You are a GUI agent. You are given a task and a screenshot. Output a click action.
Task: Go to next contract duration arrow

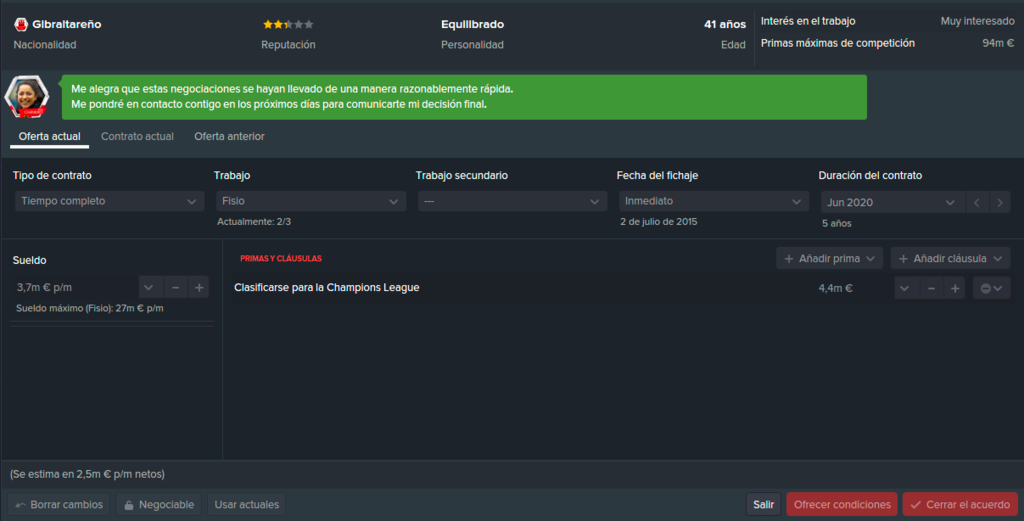(1000, 202)
